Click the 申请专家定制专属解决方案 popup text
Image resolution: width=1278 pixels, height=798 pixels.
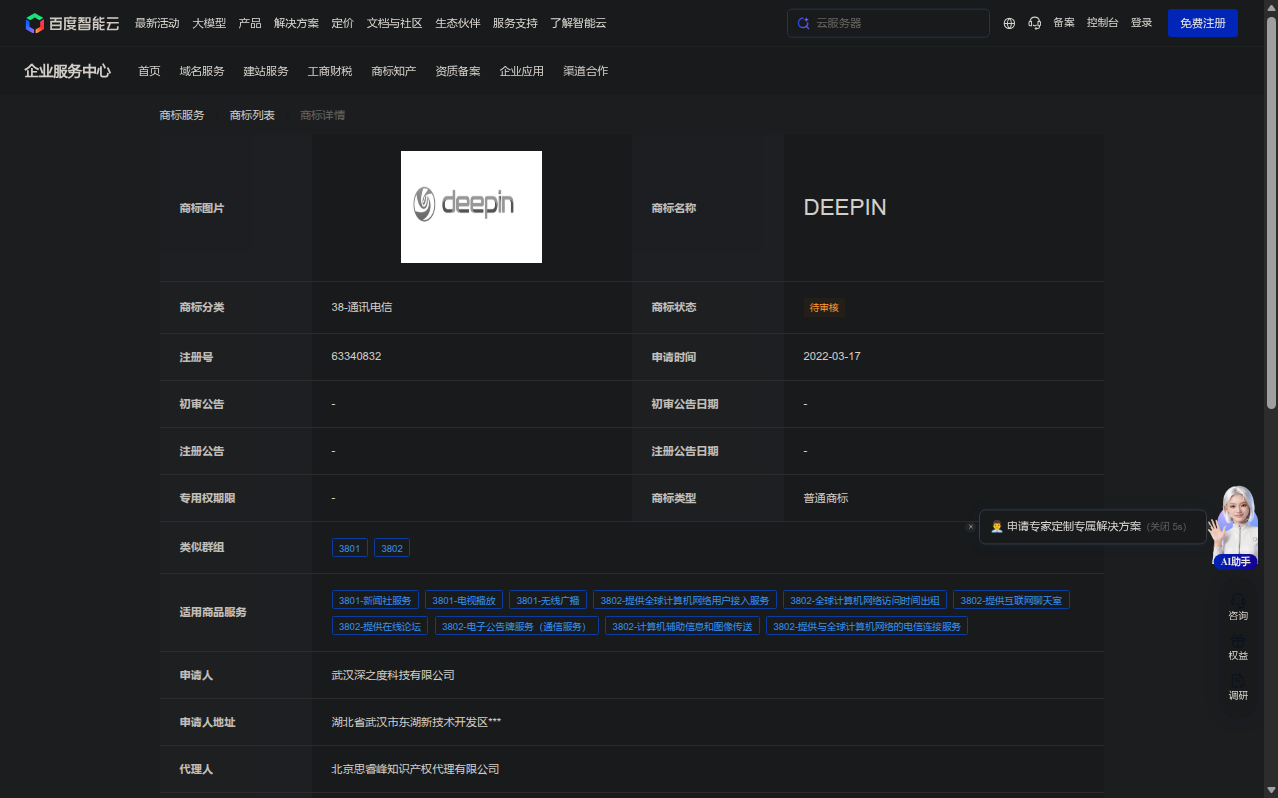(1074, 526)
